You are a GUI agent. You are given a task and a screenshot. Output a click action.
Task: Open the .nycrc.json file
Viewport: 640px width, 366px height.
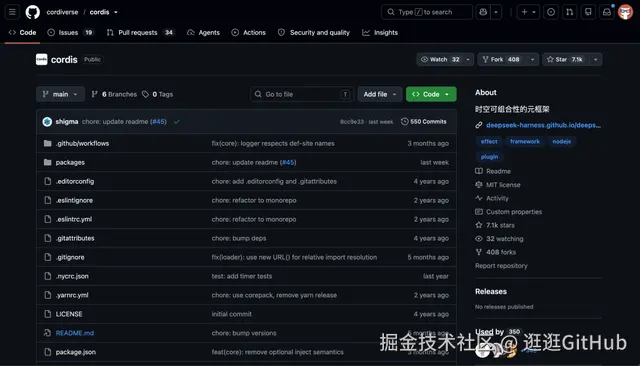coord(72,276)
